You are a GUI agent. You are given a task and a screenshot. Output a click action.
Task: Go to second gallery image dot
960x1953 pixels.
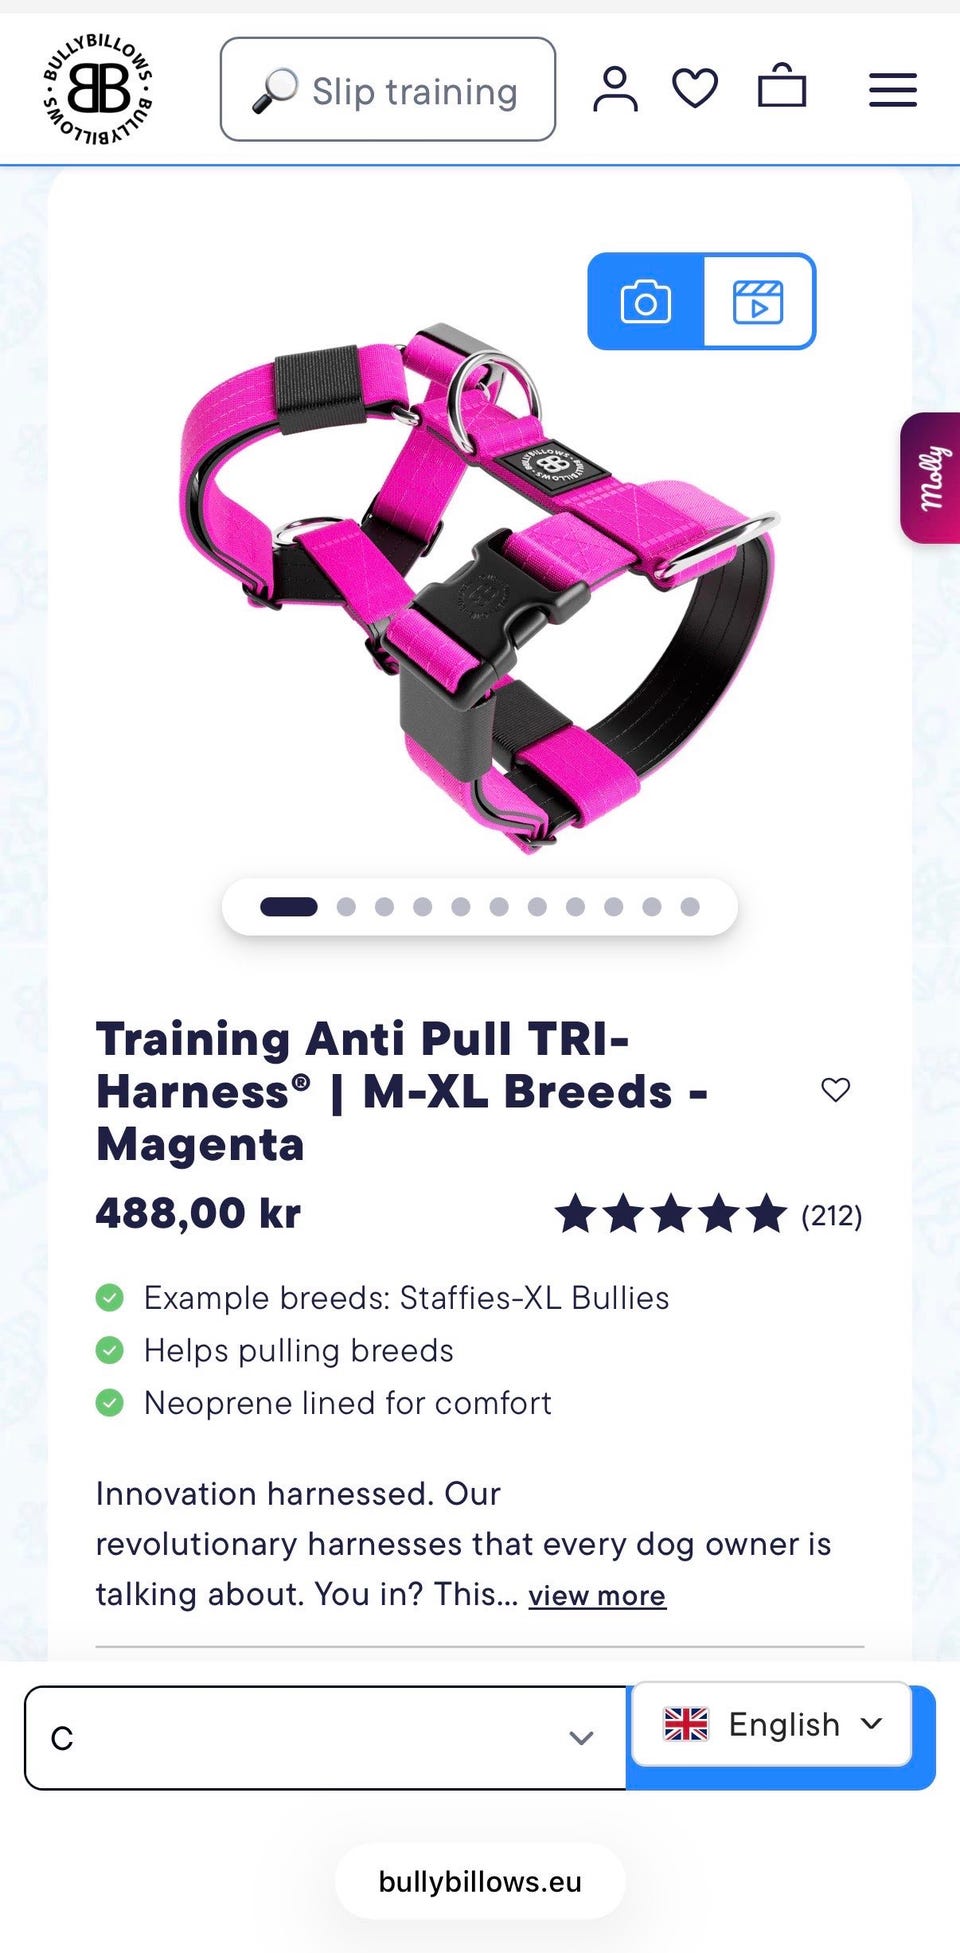tap(346, 907)
